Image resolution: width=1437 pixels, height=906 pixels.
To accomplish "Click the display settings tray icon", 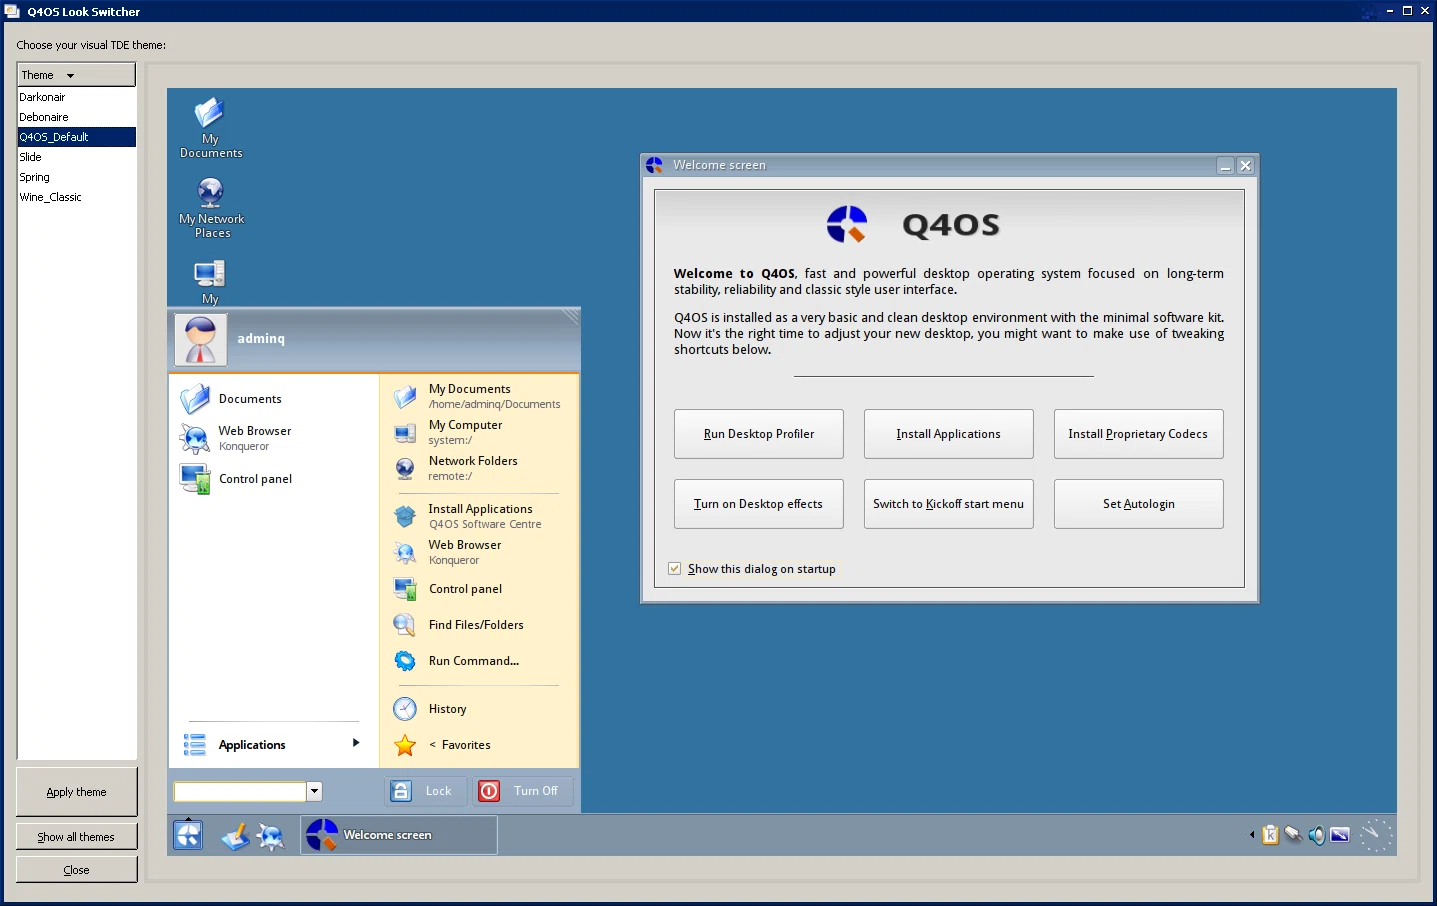I will (1340, 835).
